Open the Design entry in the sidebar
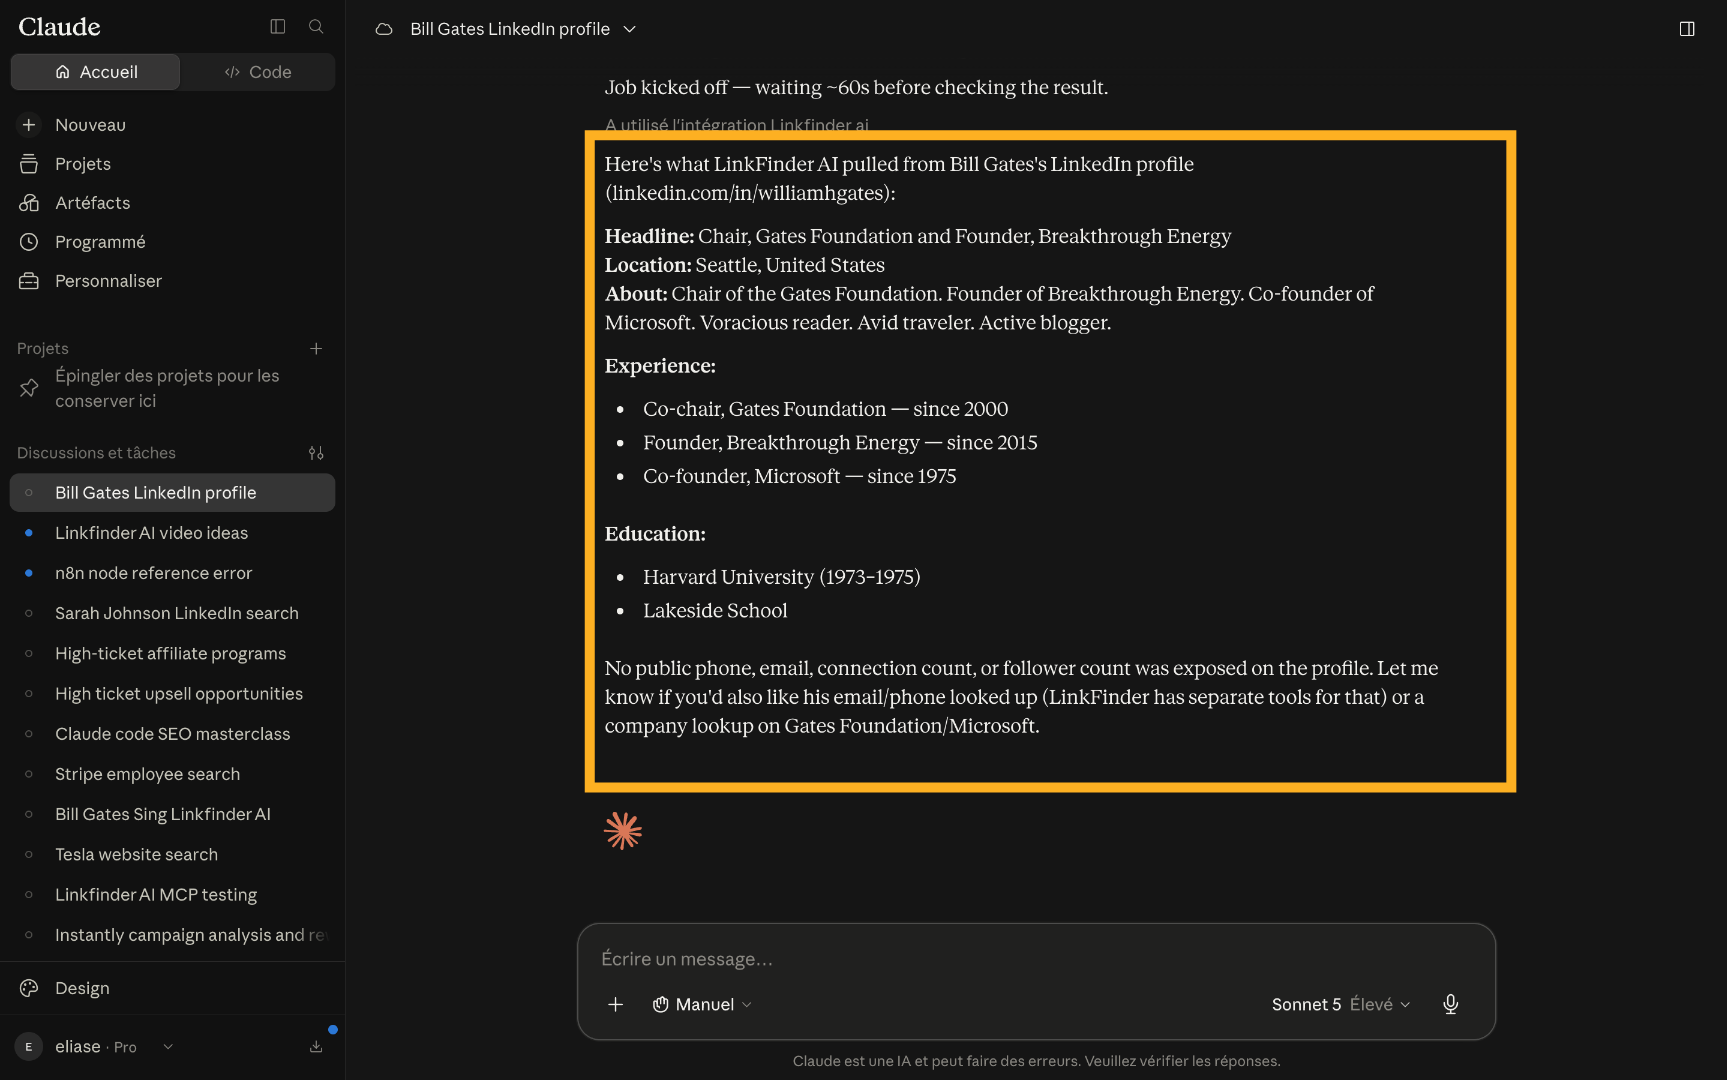1727x1080 pixels. (x=172, y=988)
